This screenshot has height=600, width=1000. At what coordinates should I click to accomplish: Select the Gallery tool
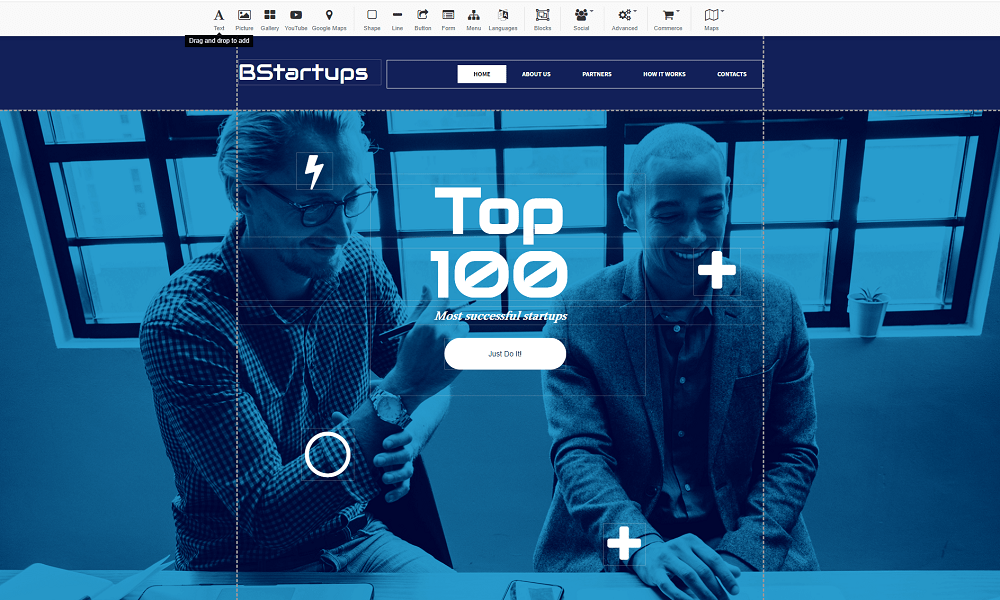[x=270, y=19]
